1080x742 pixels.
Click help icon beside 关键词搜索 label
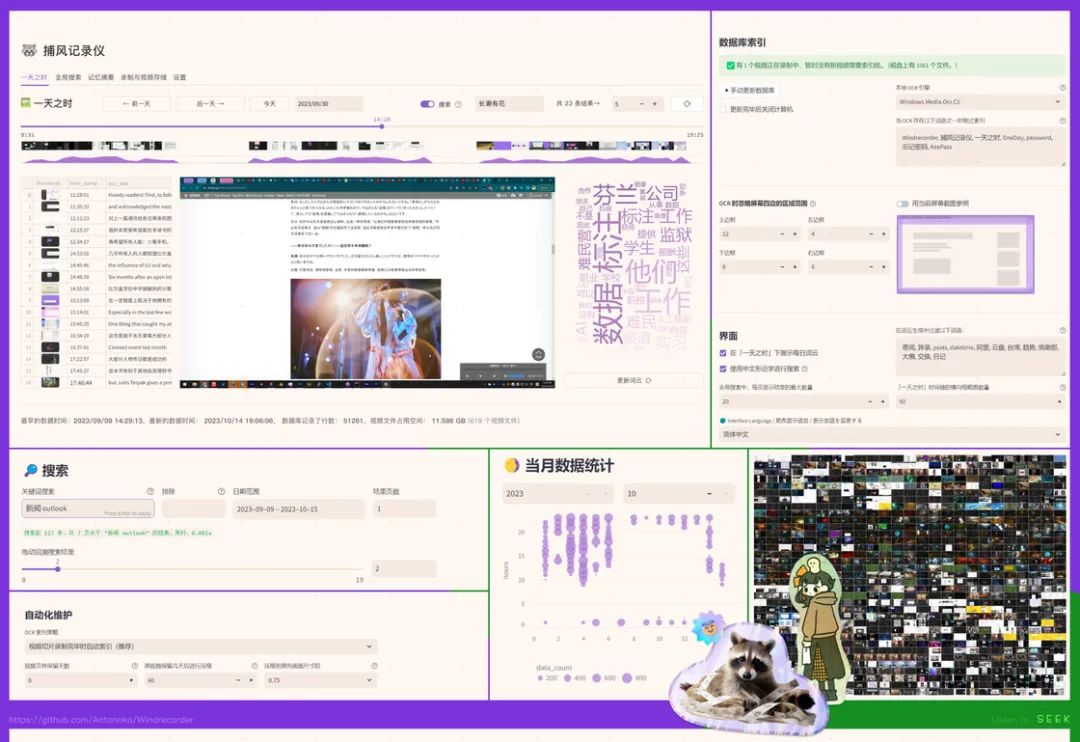150,491
